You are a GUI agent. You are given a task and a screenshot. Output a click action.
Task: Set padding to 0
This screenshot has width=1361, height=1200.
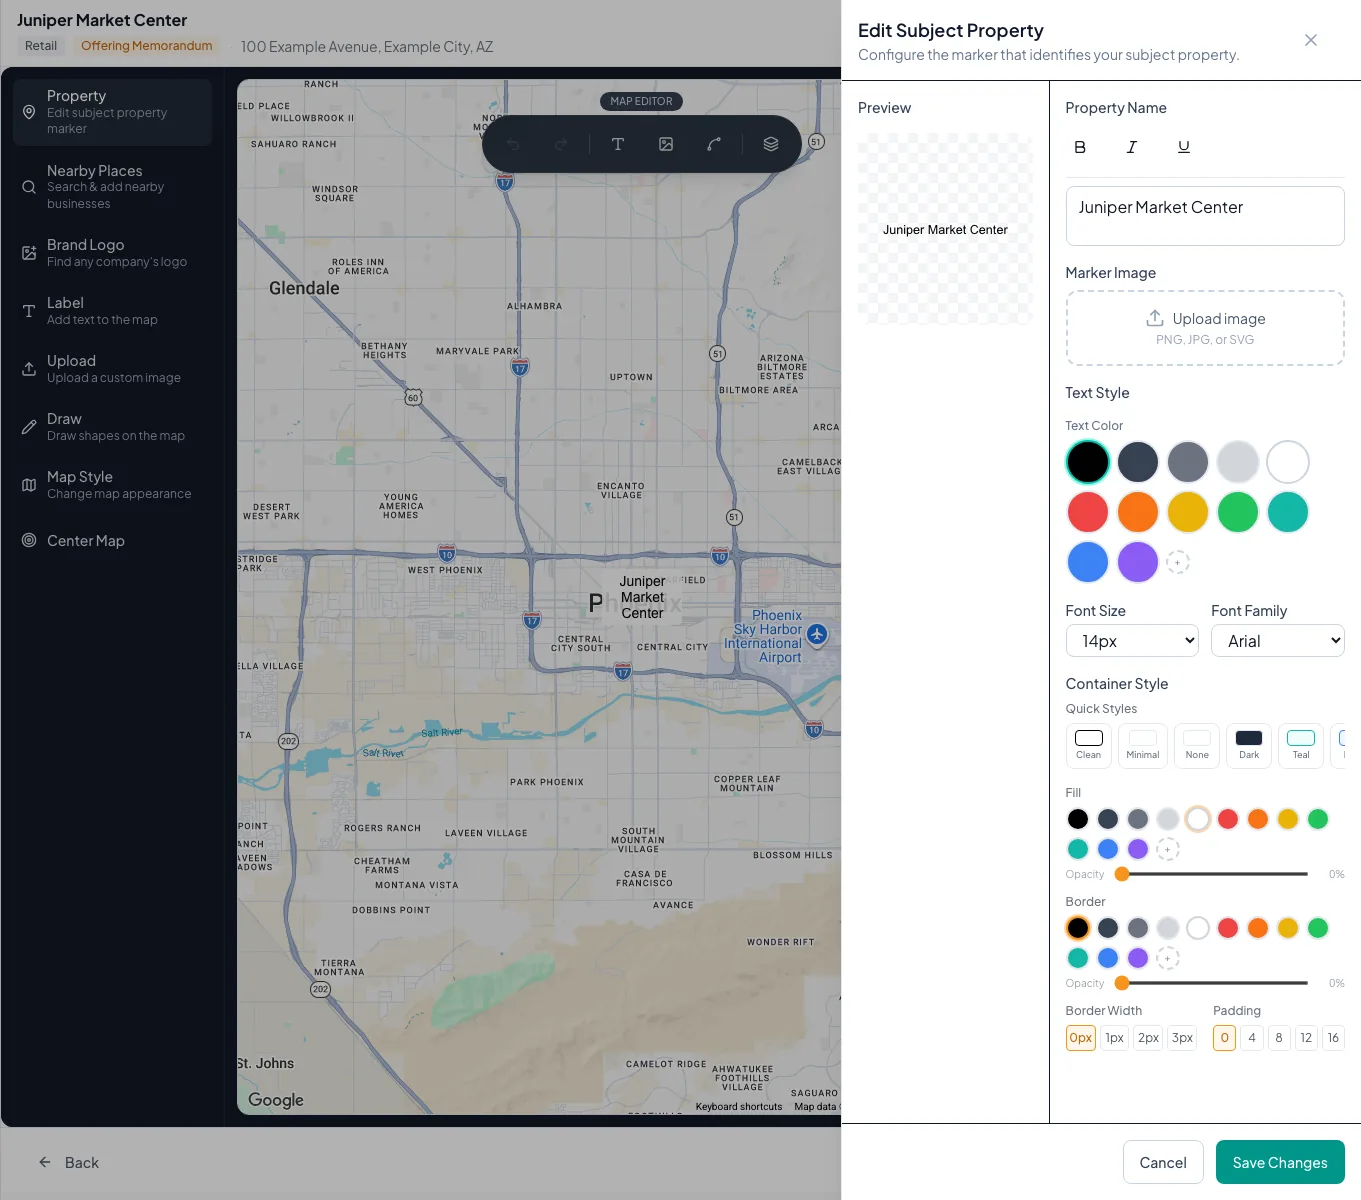(x=1225, y=1038)
